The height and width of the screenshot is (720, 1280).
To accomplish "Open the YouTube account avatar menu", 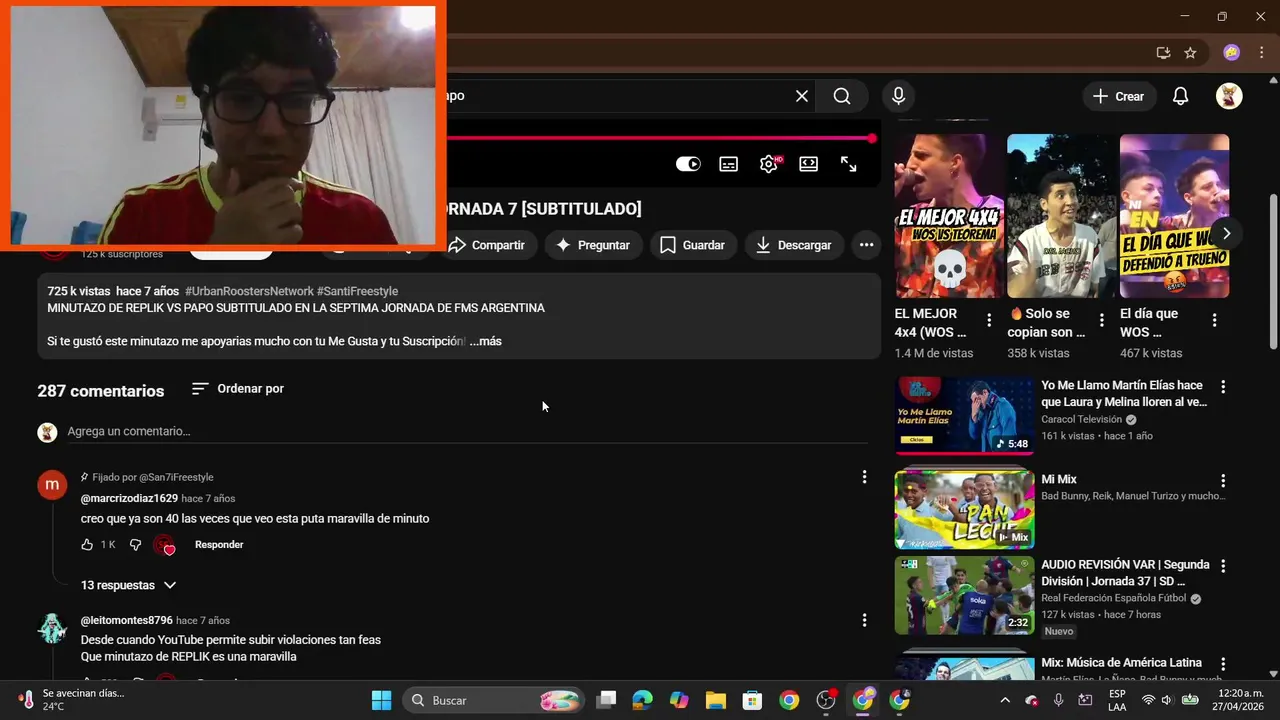I will coord(1229,96).
